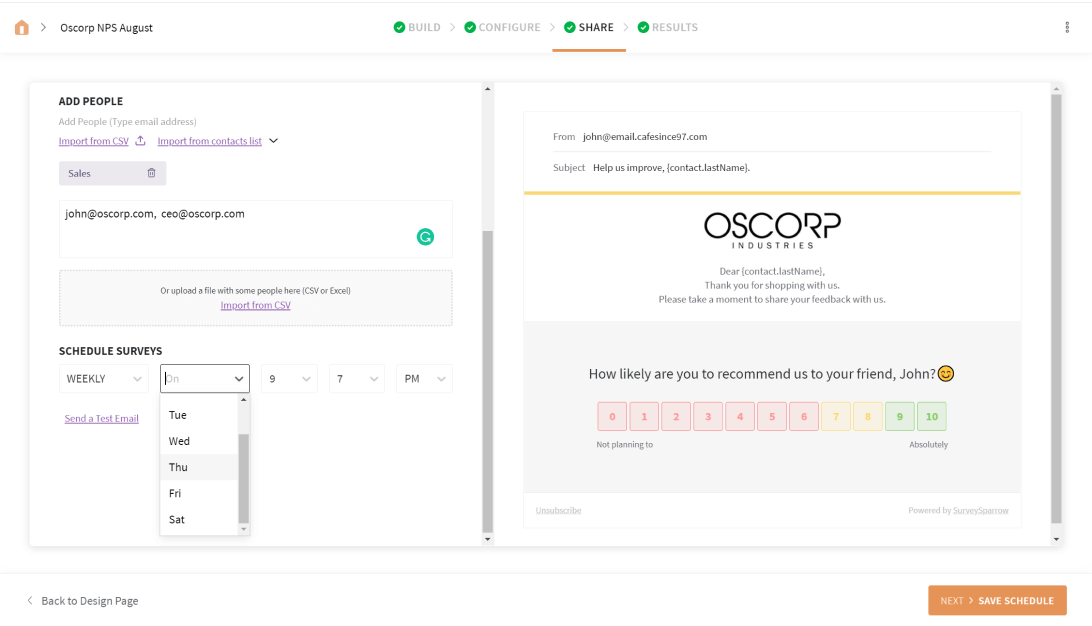Click the Send a Test Email link
This screenshot has height=626, width=1092.
coord(101,418)
